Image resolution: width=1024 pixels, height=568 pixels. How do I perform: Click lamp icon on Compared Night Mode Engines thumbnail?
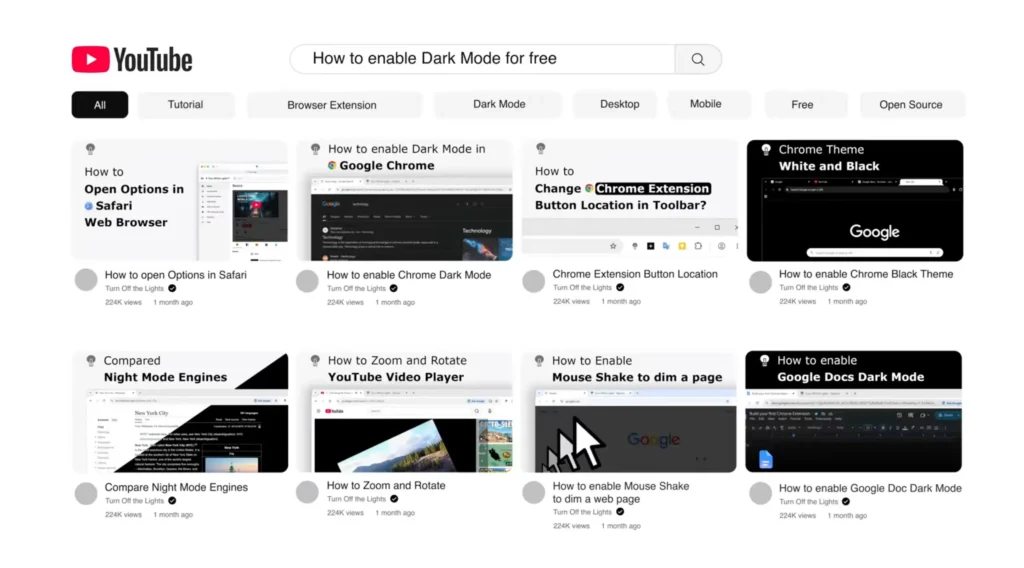coord(91,361)
